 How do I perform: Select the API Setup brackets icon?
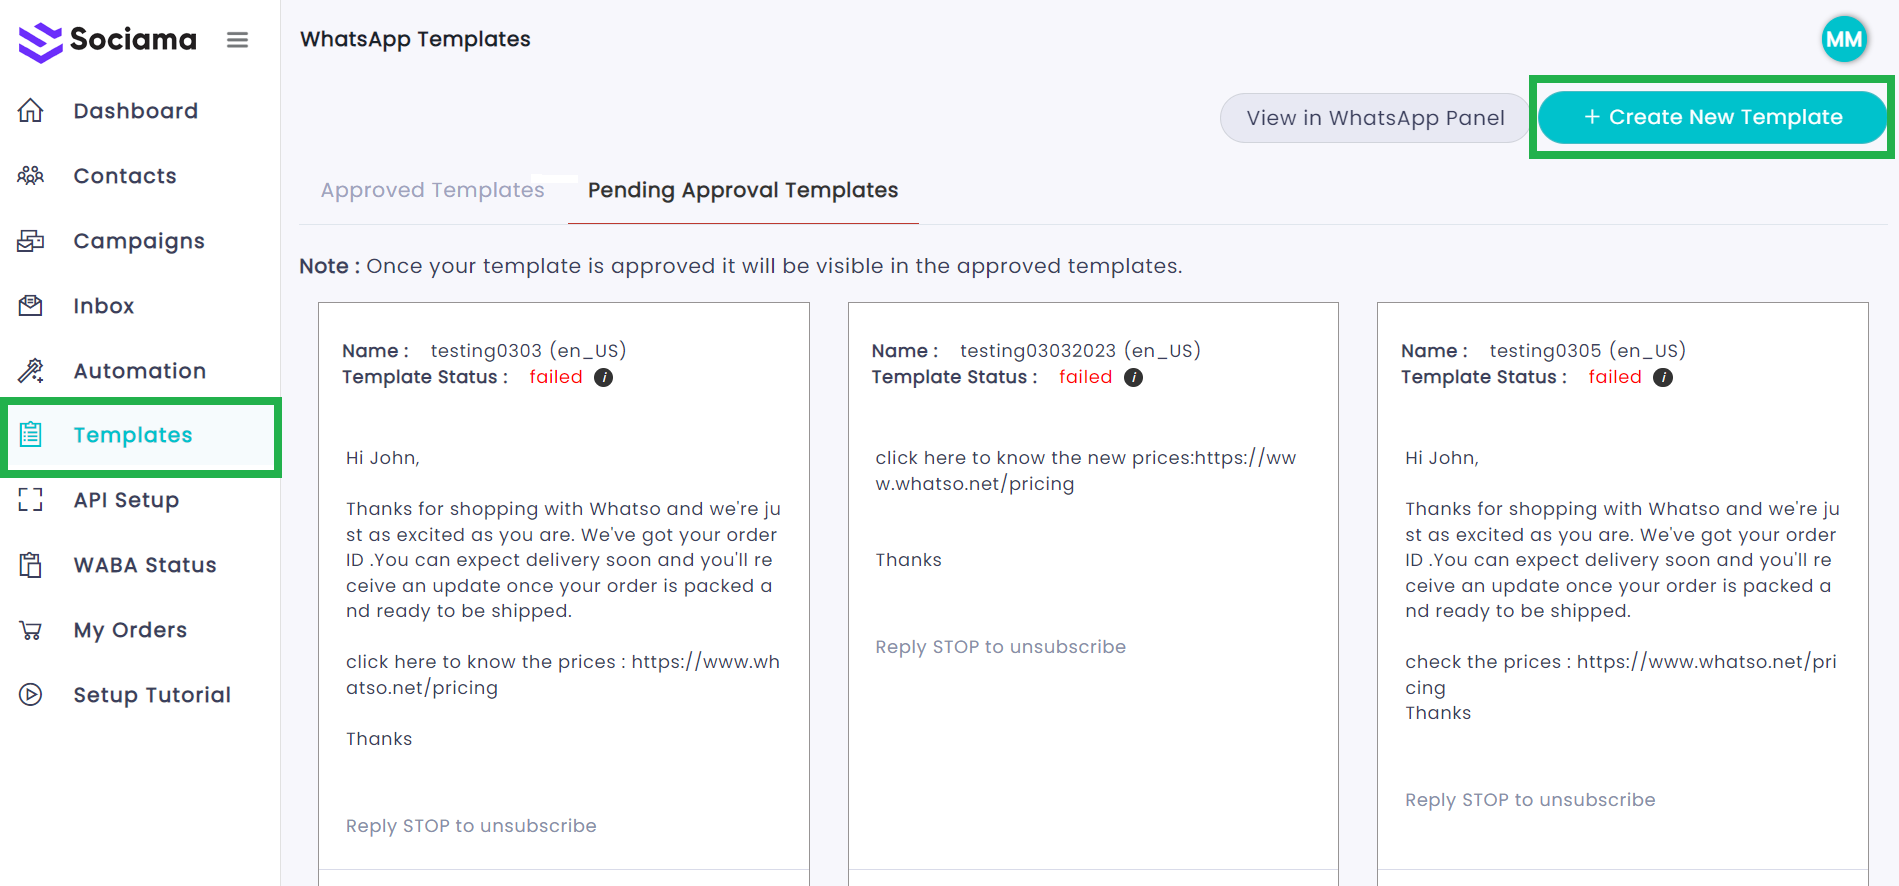(x=31, y=500)
